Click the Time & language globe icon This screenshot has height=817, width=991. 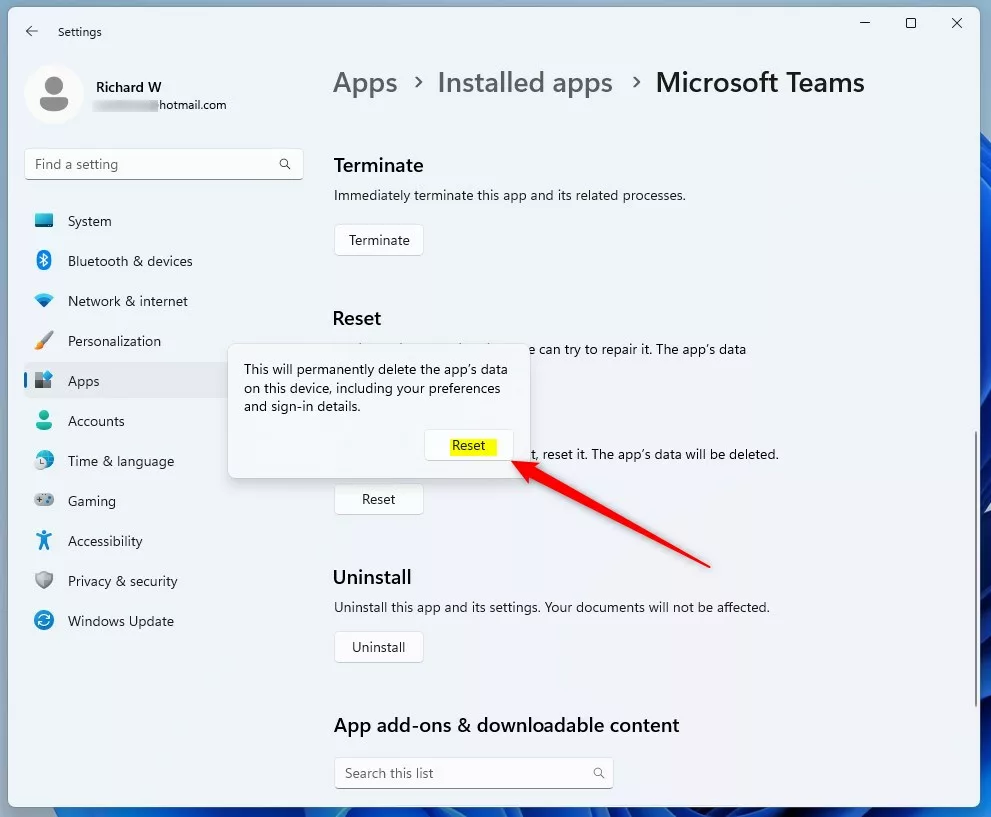[44, 461]
